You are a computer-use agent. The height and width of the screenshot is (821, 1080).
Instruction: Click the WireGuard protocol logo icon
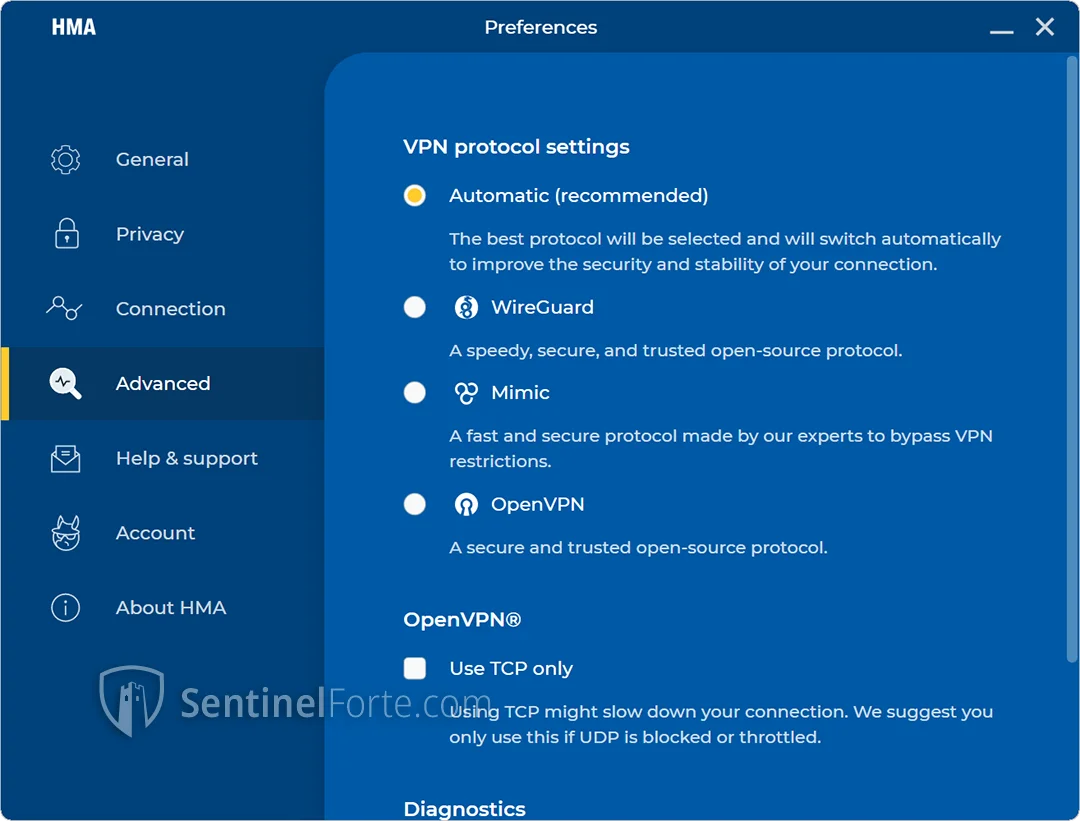tap(466, 307)
